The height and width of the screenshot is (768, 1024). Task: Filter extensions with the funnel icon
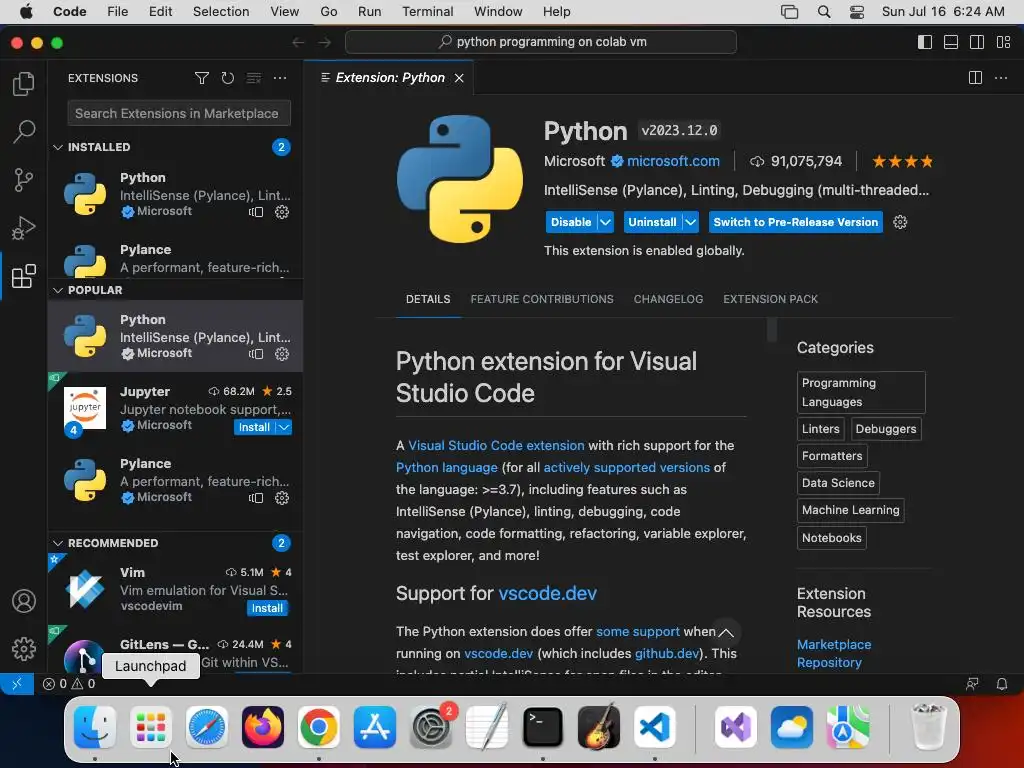(202, 78)
